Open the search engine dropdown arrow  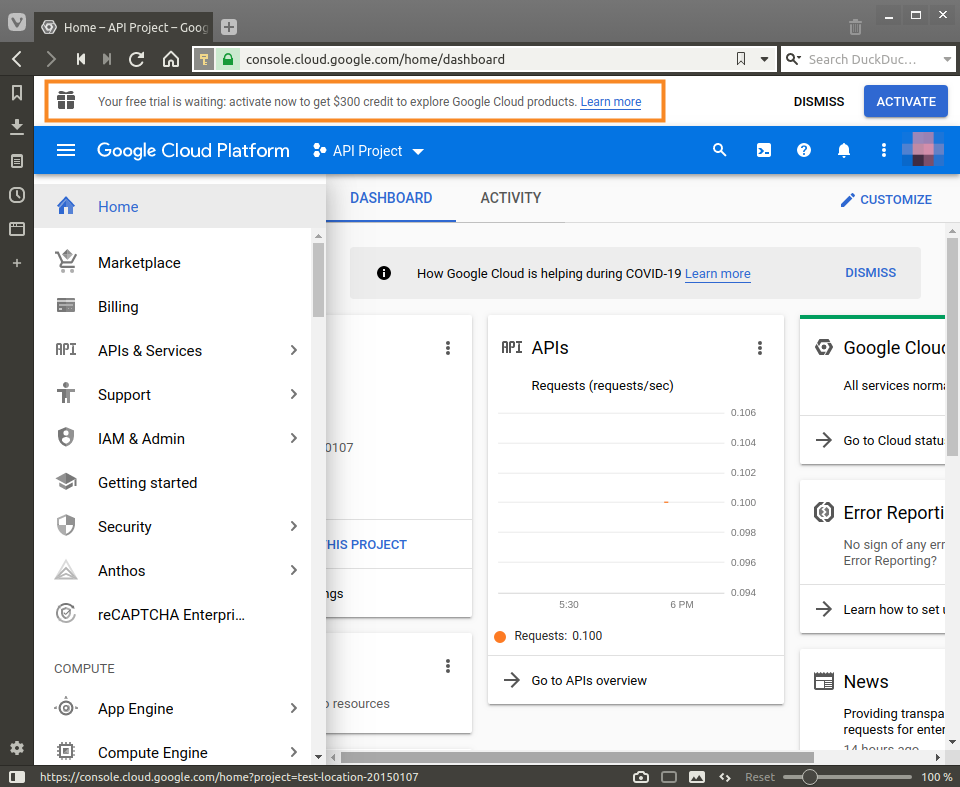pyautogui.click(x=947, y=59)
